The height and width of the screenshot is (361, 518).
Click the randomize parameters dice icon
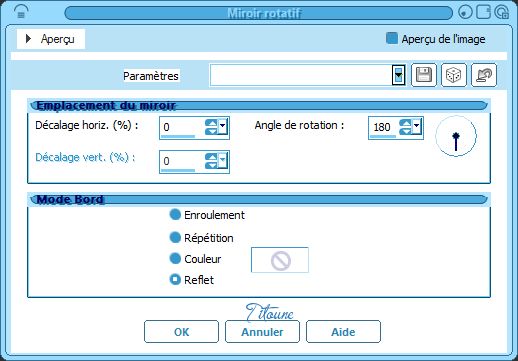454,75
